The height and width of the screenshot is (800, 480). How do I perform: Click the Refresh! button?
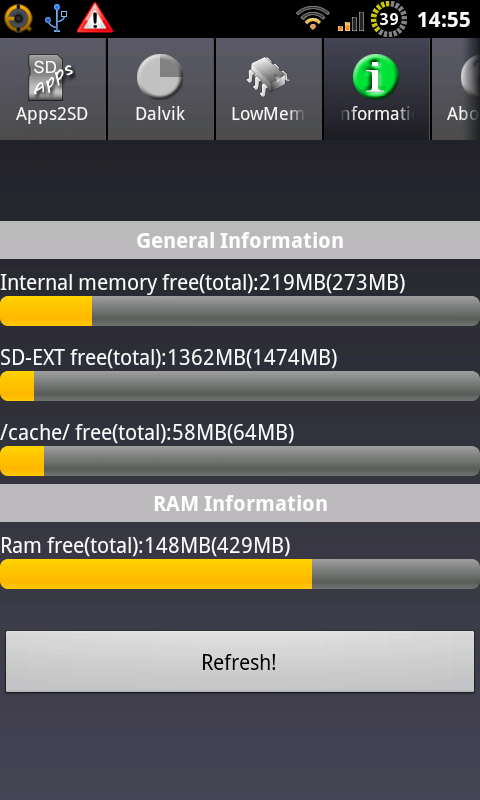coord(240,662)
